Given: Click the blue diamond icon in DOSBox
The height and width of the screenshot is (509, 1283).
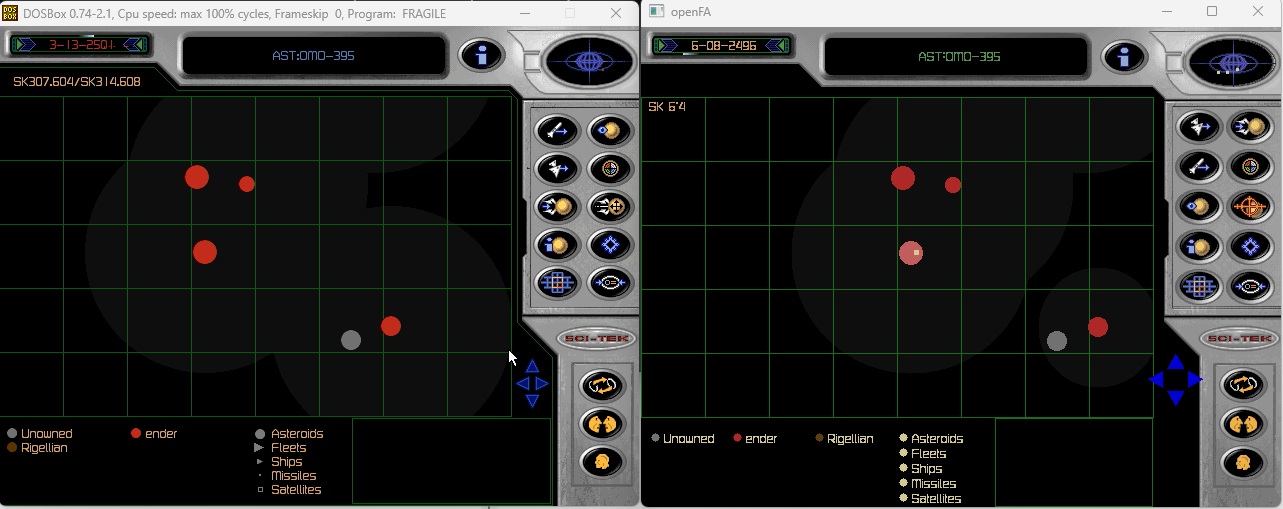Looking at the screenshot, I should (x=608, y=244).
